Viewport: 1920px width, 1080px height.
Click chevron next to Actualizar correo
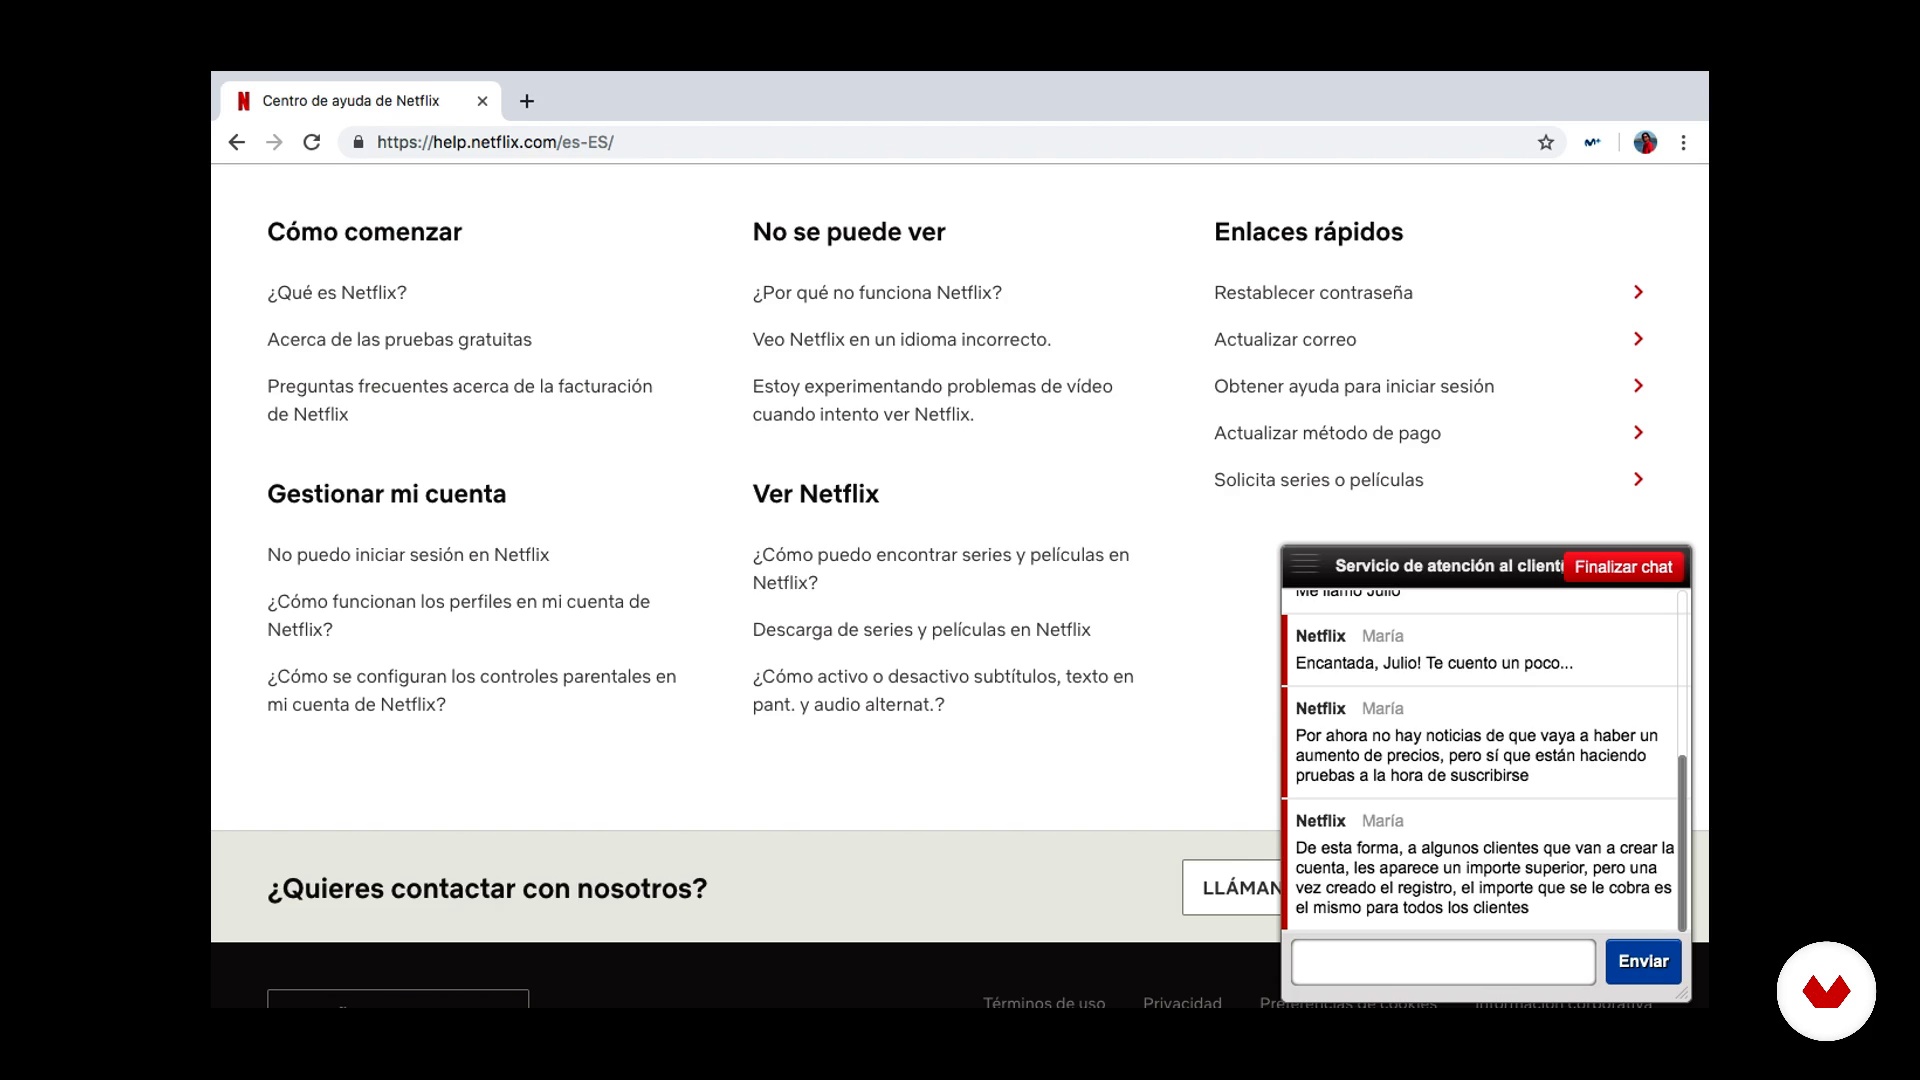click(x=1638, y=339)
